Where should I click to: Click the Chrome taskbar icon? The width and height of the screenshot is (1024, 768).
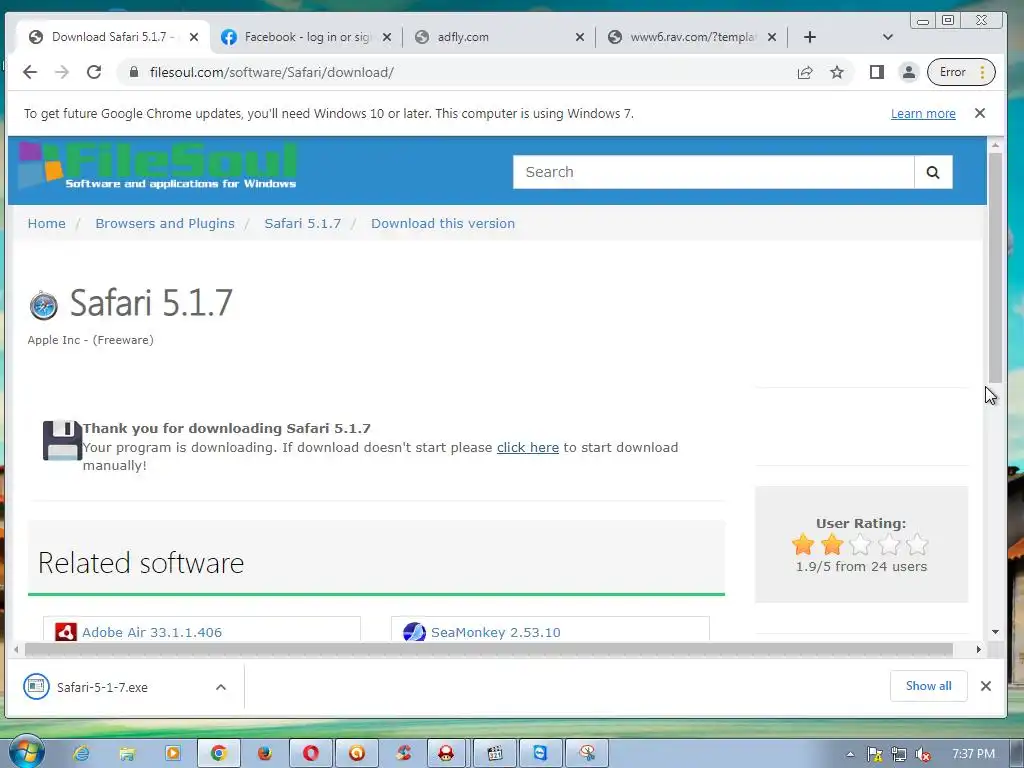(219, 754)
